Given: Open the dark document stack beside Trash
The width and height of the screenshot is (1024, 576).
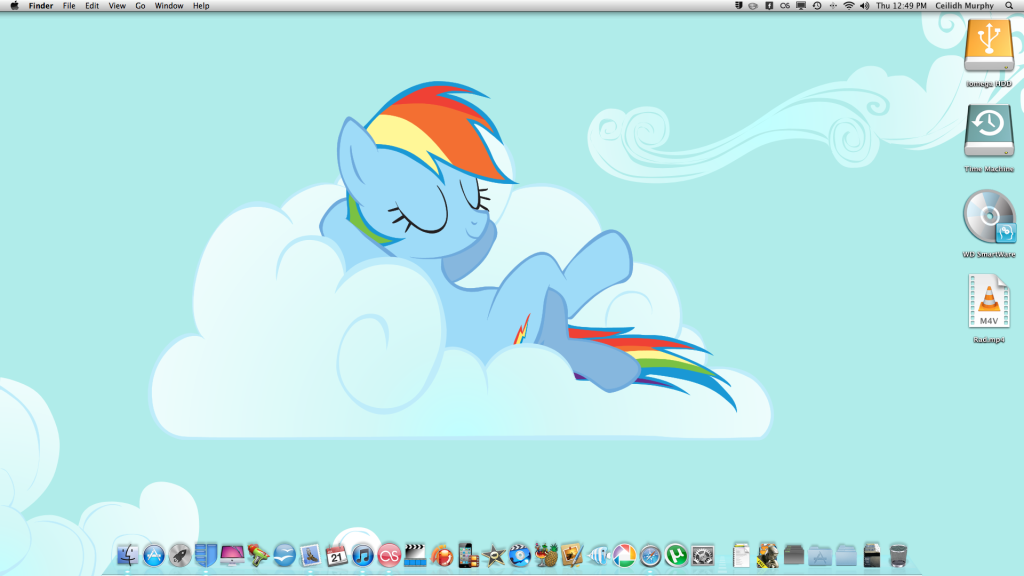Looking at the screenshot, I should [x=872, y=556].
